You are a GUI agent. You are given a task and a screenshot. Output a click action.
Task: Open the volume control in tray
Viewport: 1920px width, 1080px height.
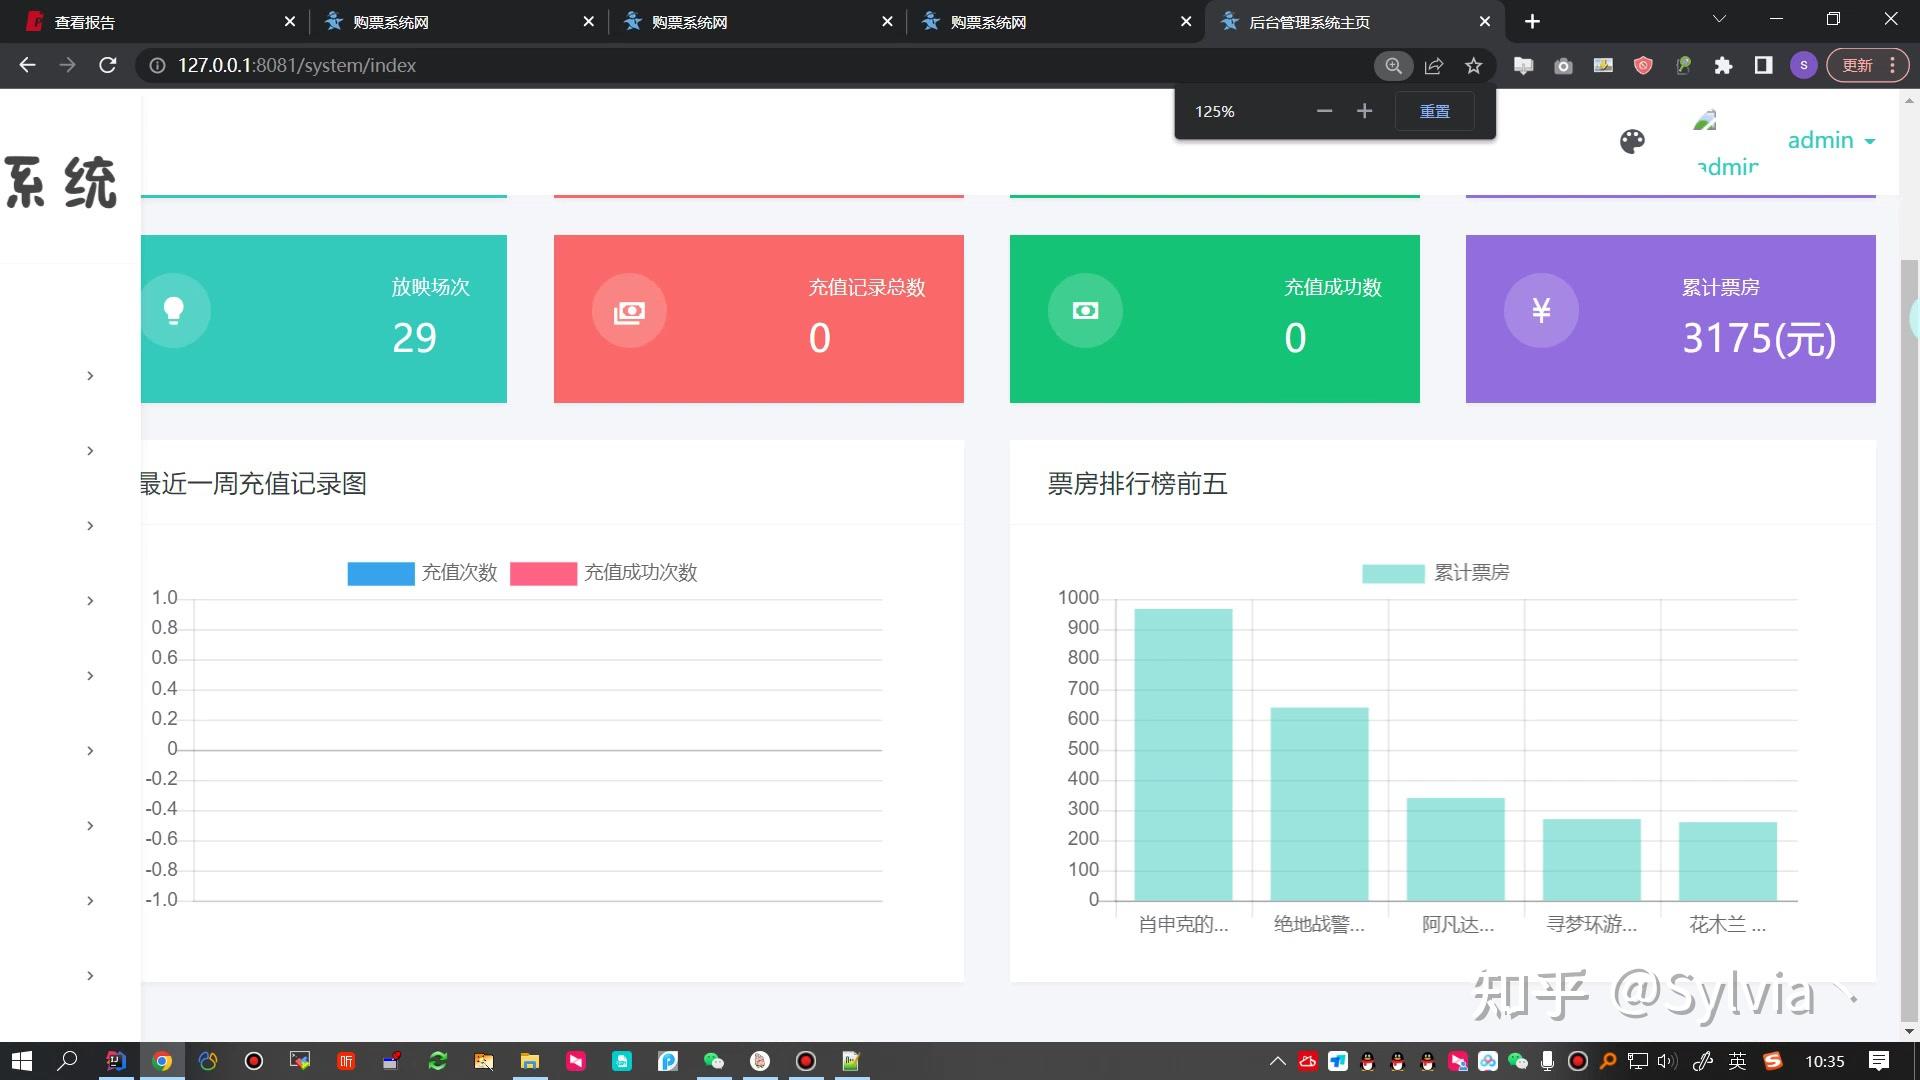click(x=1667, y=1061)
